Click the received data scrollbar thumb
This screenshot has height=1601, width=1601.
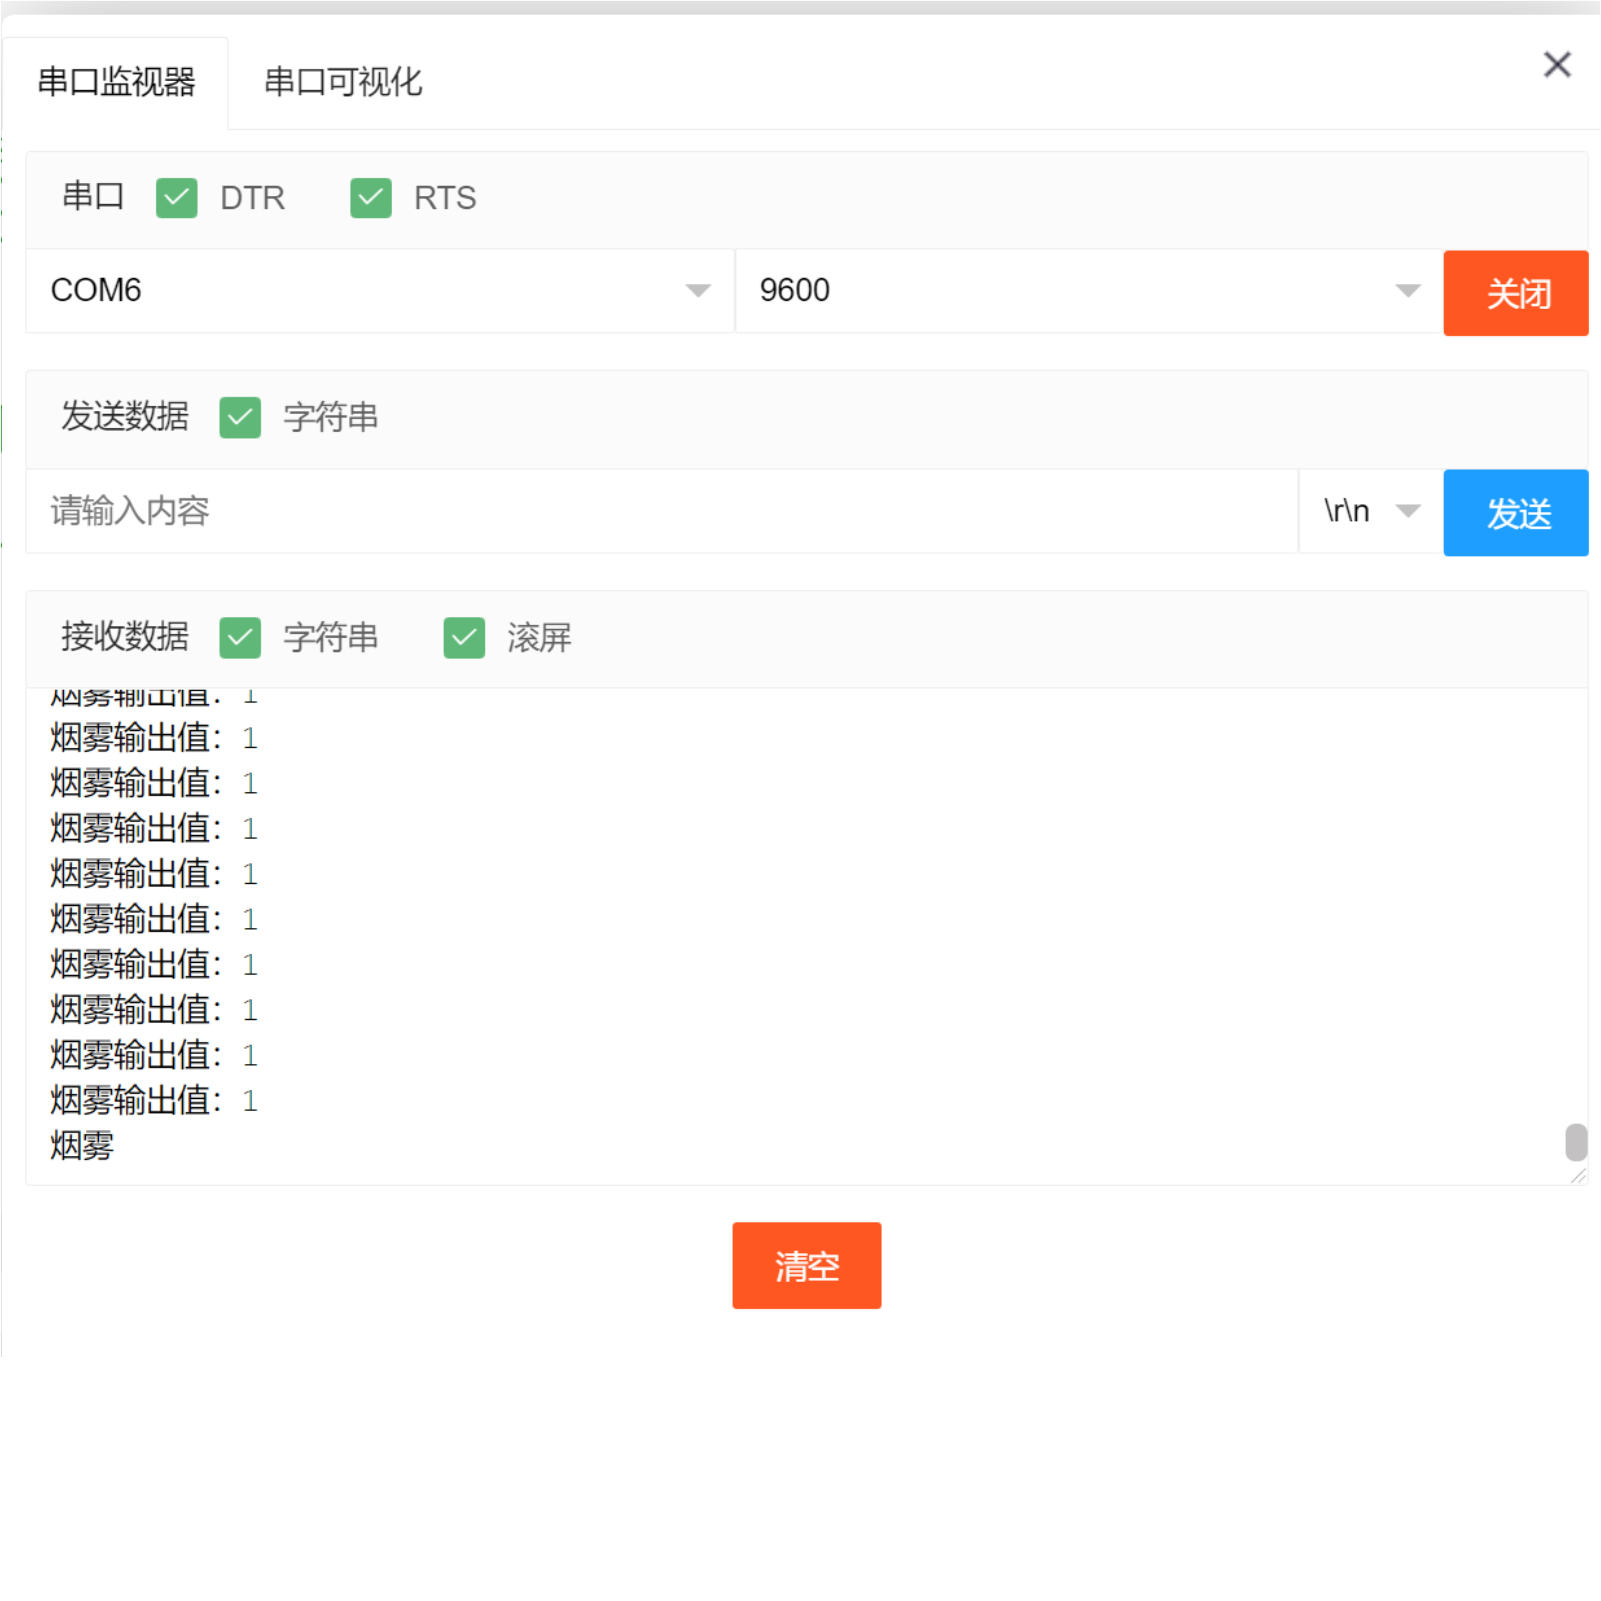click(1576, 1142)
